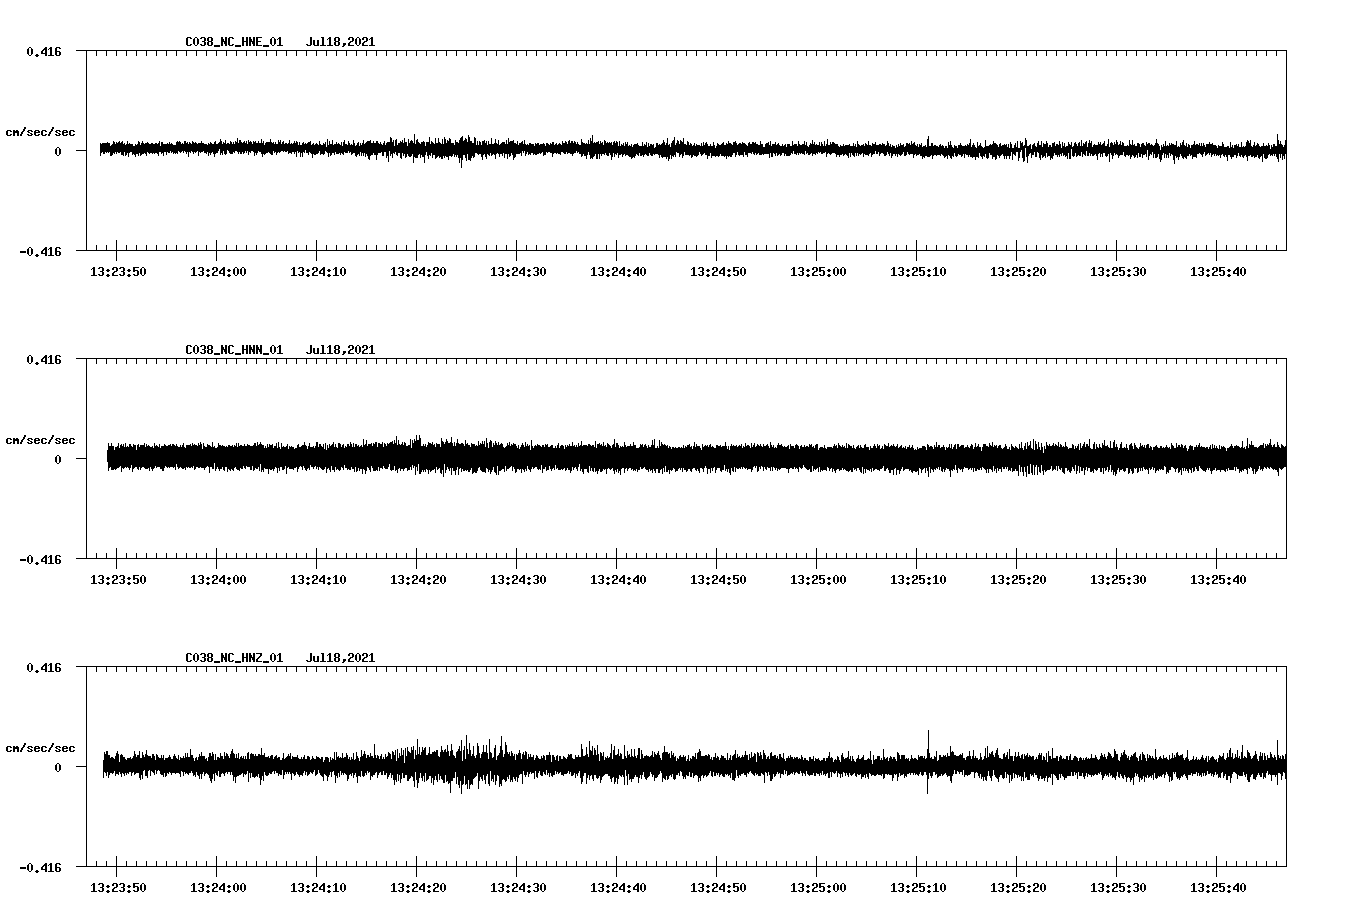Click the C038_NC_HNZ_01 plot title
The height and width of the screenshot is (924, 1358).
click(234, 658)
